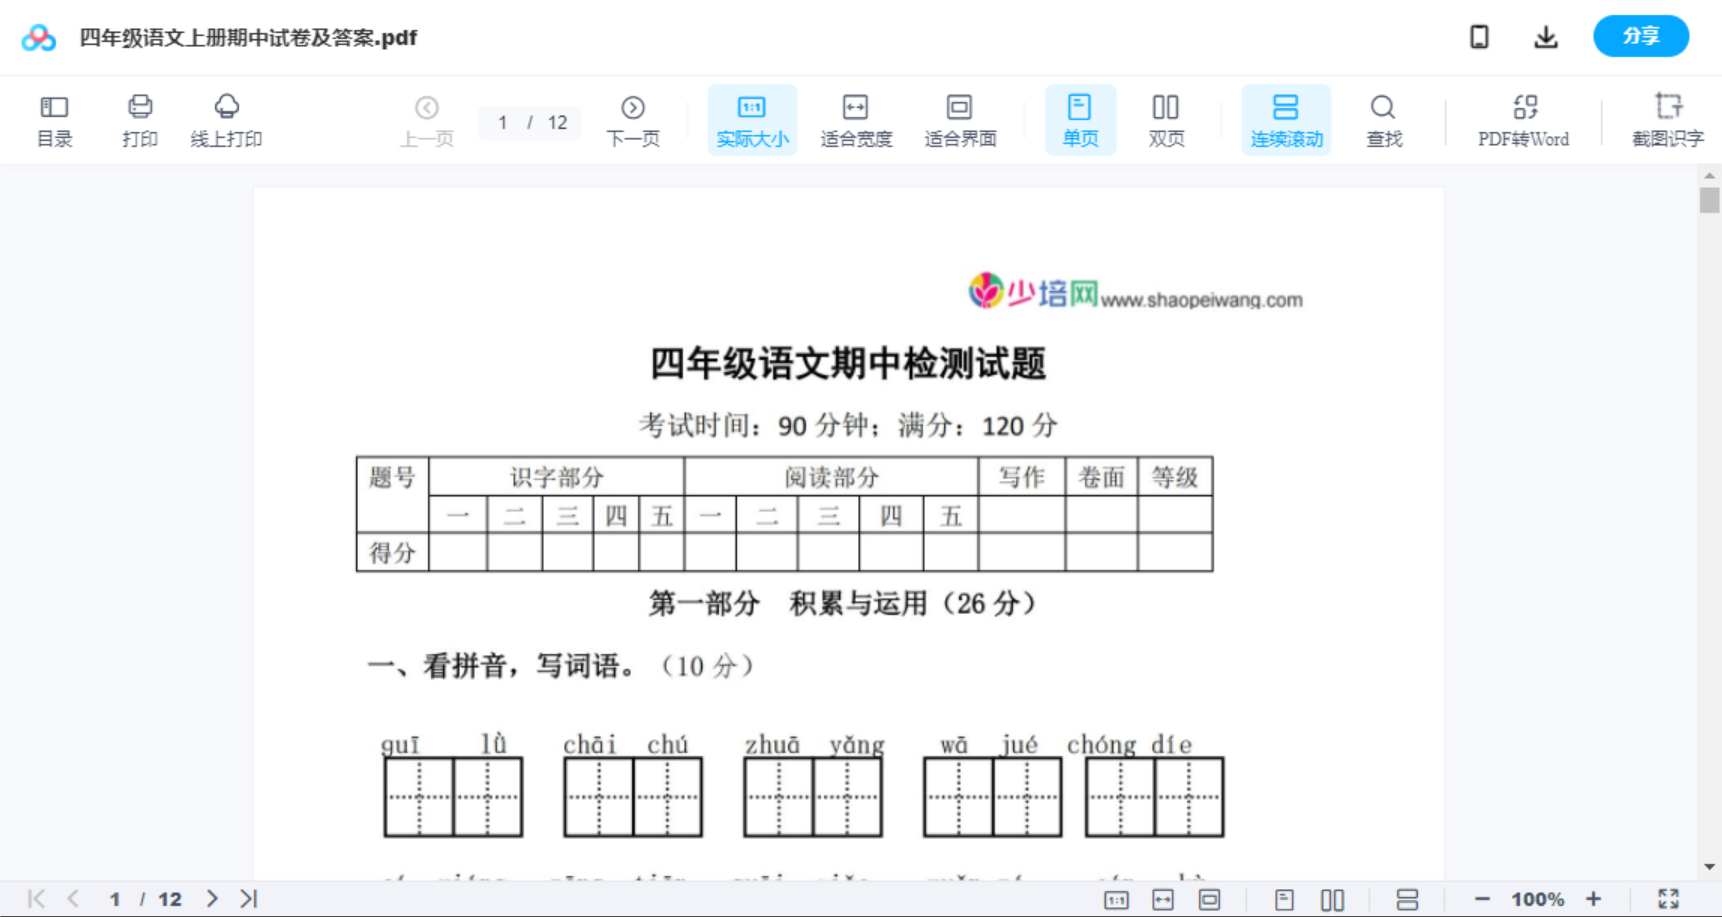Select 单页 single-page mode
Image resolution: width=1722 pixels, height=917 pixels.
coord(1079,119)
